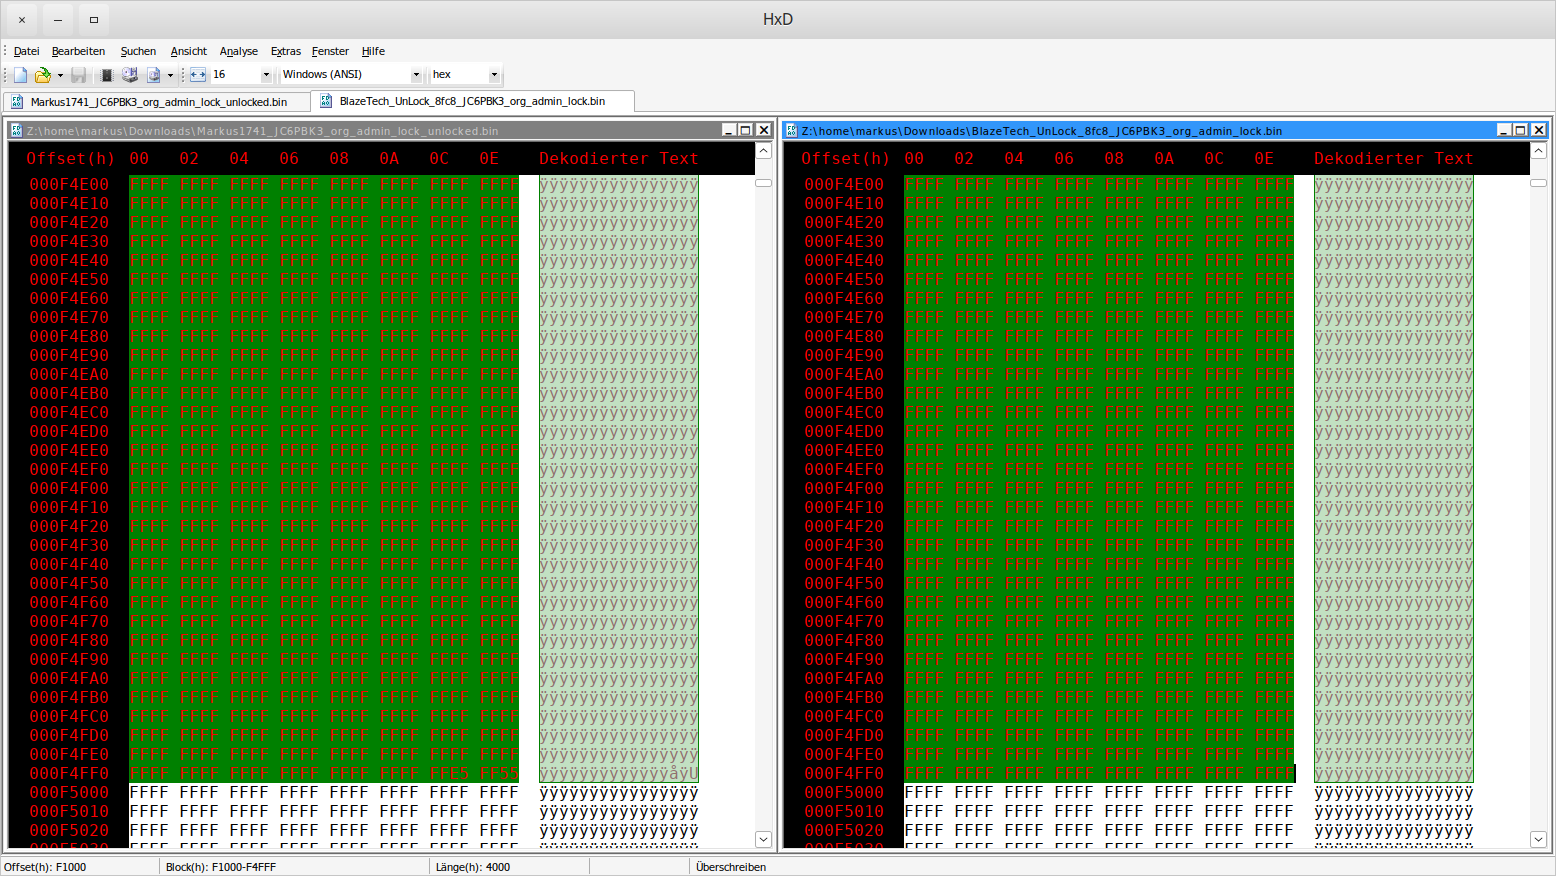This screenshot has width=1556, height=876.
Task: Click the Open file folder icon
Action: click(x=42, y=75)
